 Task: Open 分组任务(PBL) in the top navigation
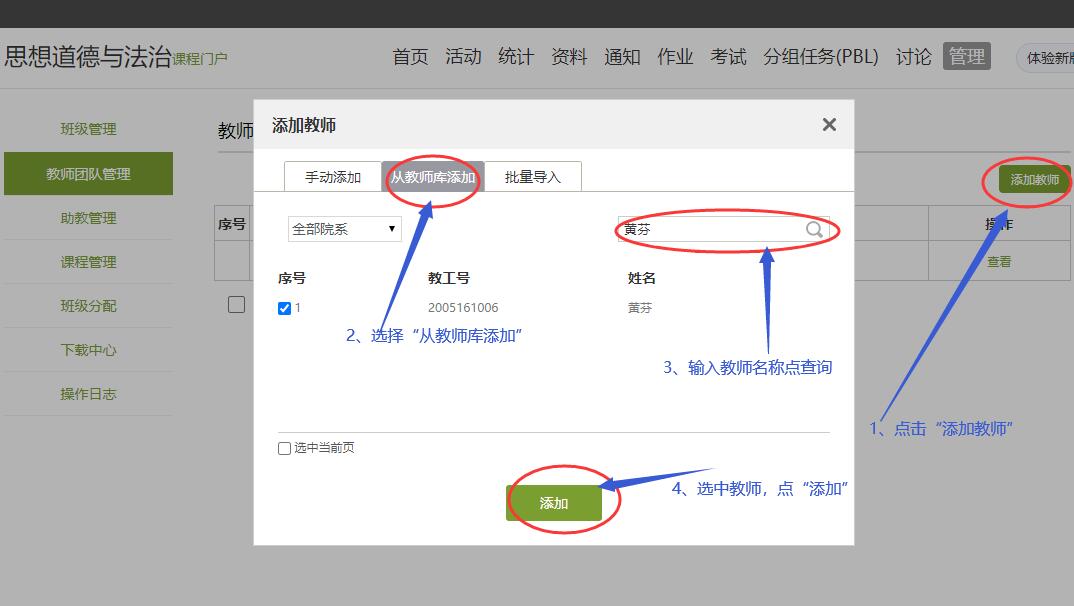[x=820, y=57]
